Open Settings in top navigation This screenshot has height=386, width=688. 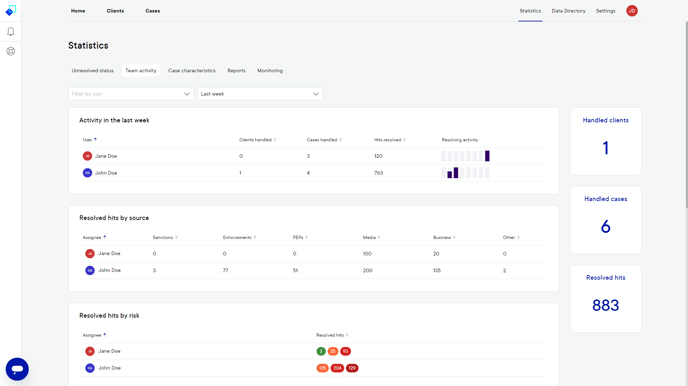[606, 11]
